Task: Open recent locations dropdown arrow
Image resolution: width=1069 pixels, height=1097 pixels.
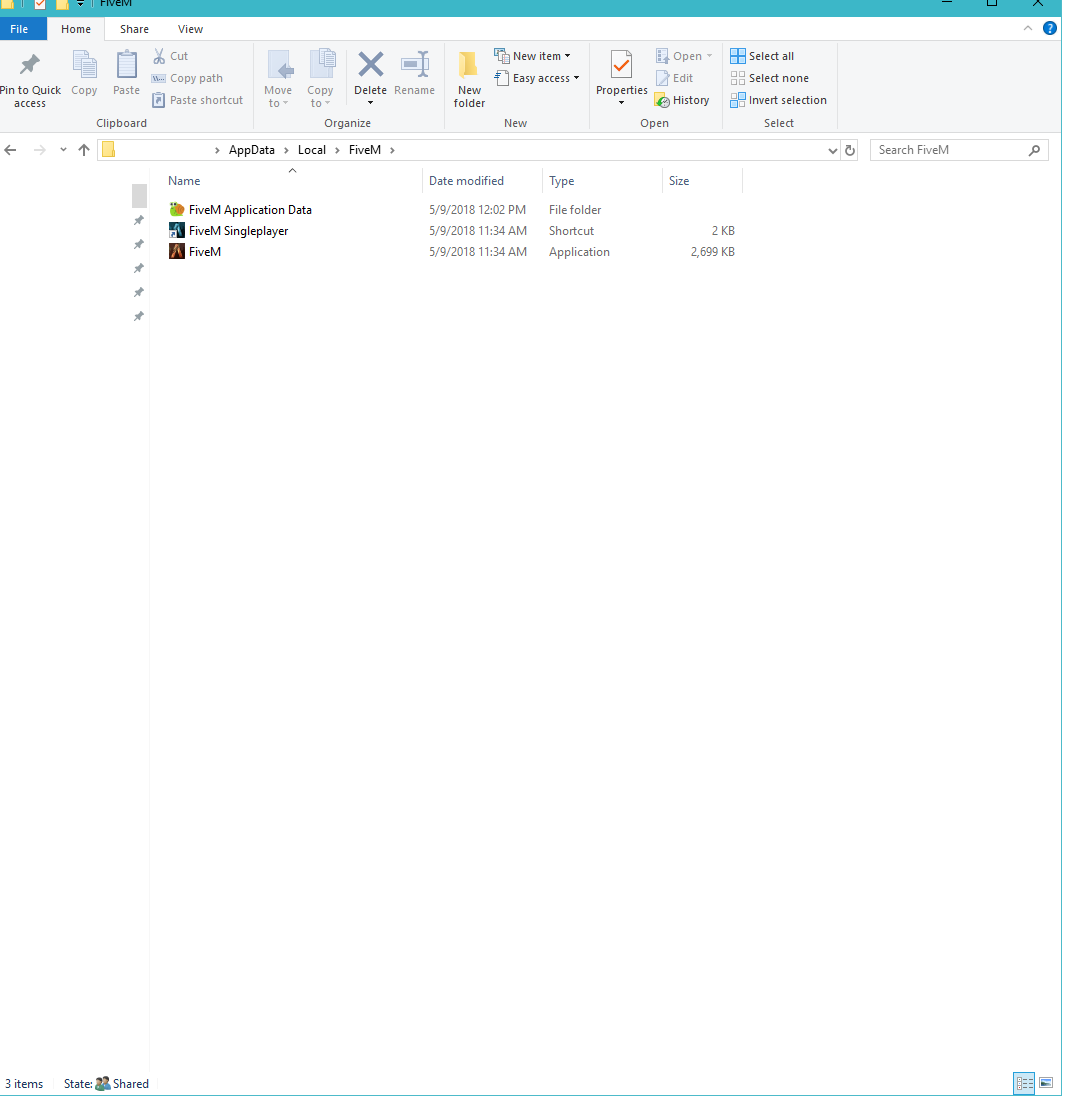Action: pyautogui.click(x=63, y=150)
